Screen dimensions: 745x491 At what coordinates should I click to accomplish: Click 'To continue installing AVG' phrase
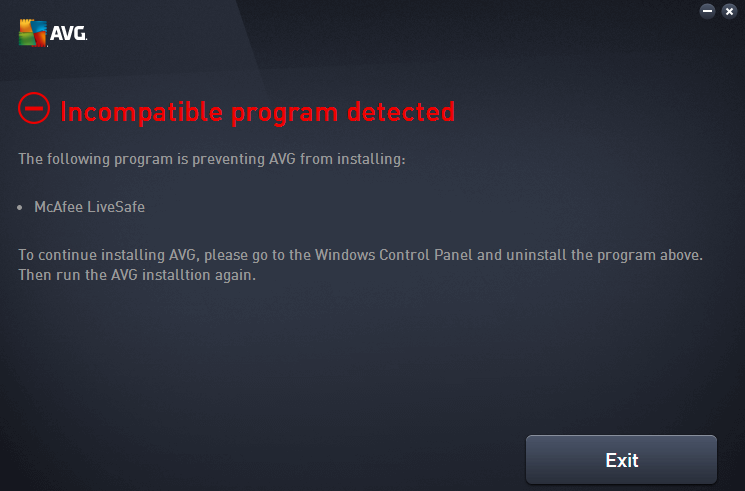pyautogui.click(x=108, y=255)
